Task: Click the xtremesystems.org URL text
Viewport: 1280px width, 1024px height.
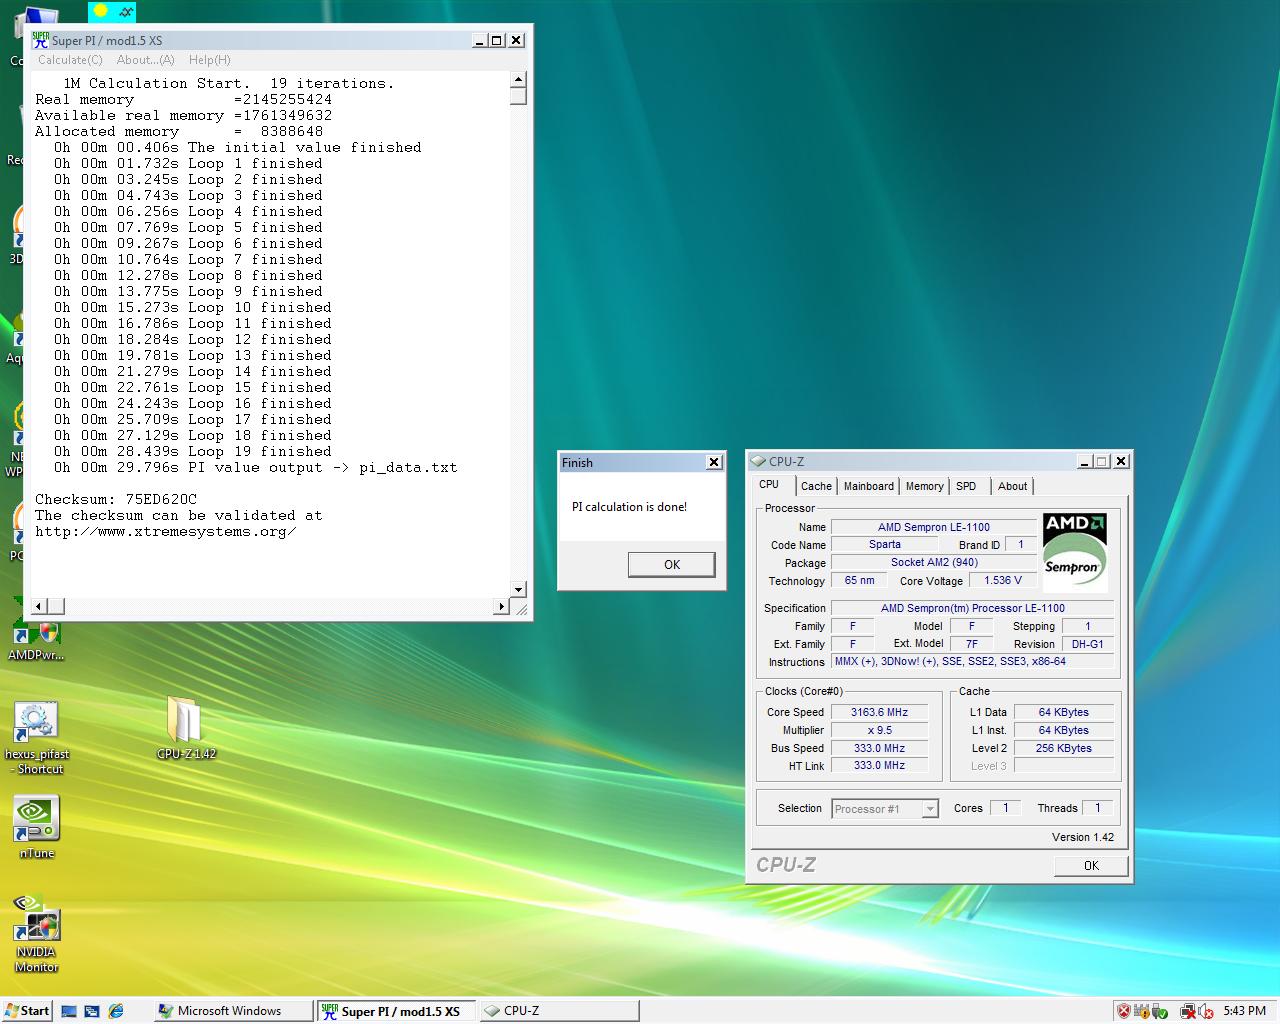Action: (x=166, y=531)
